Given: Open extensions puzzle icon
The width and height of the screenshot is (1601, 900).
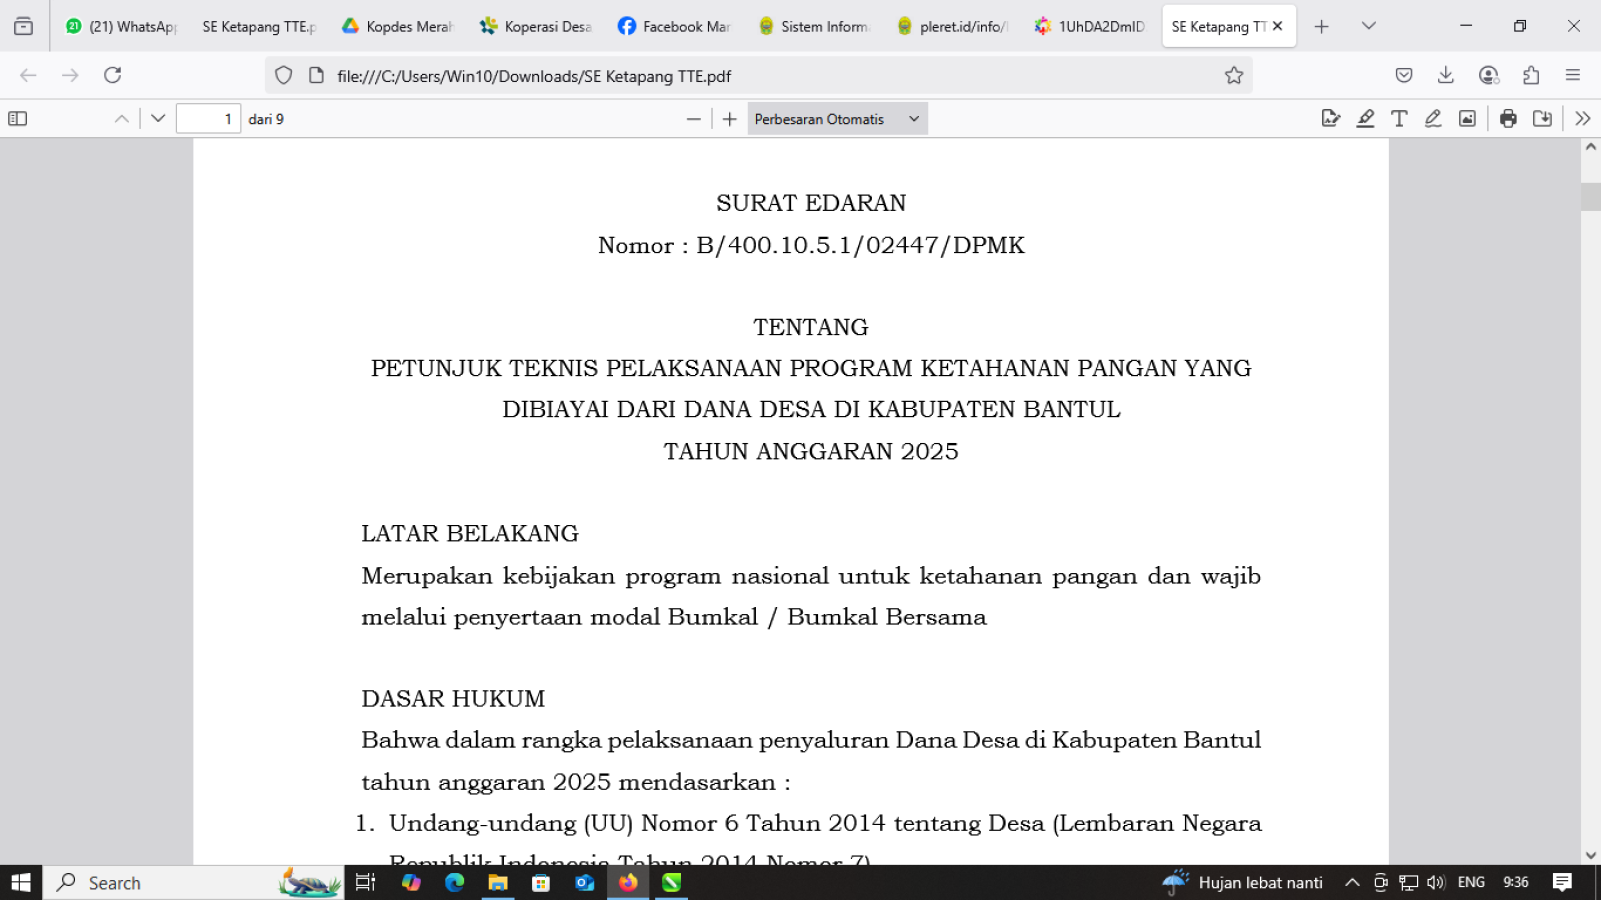Looking at the screenshot, I should [x=1531, y=75].
